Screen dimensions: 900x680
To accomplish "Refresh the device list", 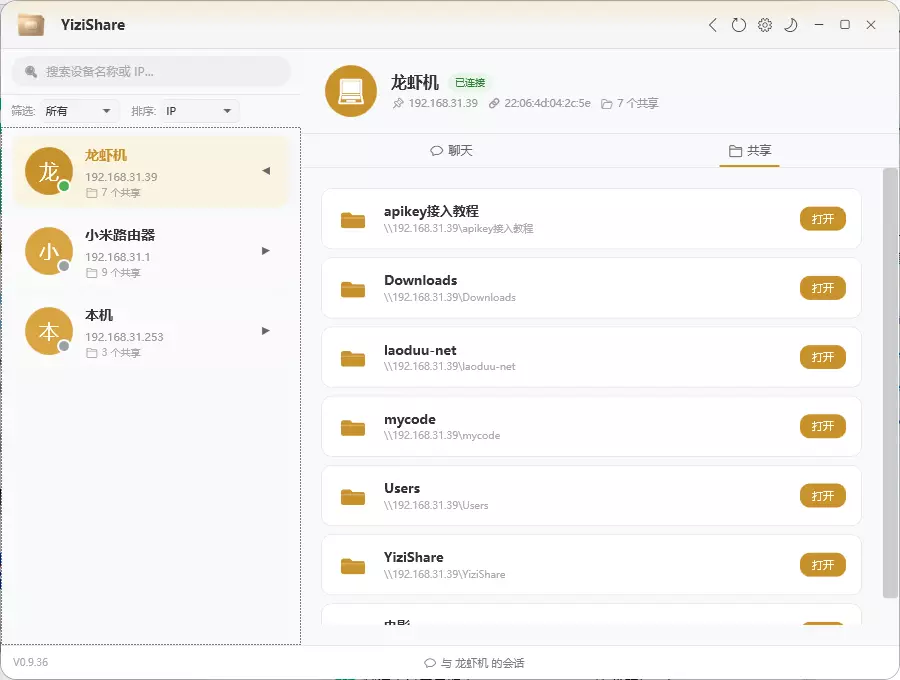I will click(x=739, y=25).
